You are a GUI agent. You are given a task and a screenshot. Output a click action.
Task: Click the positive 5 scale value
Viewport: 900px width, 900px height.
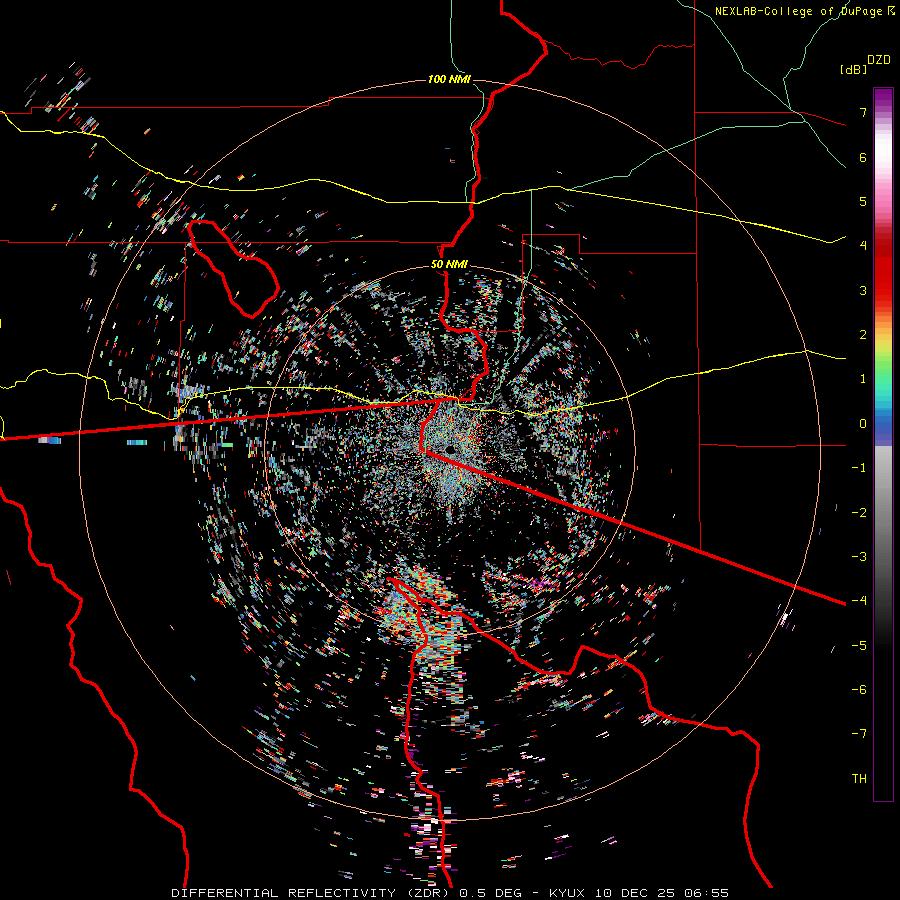[x=863, y=201]
